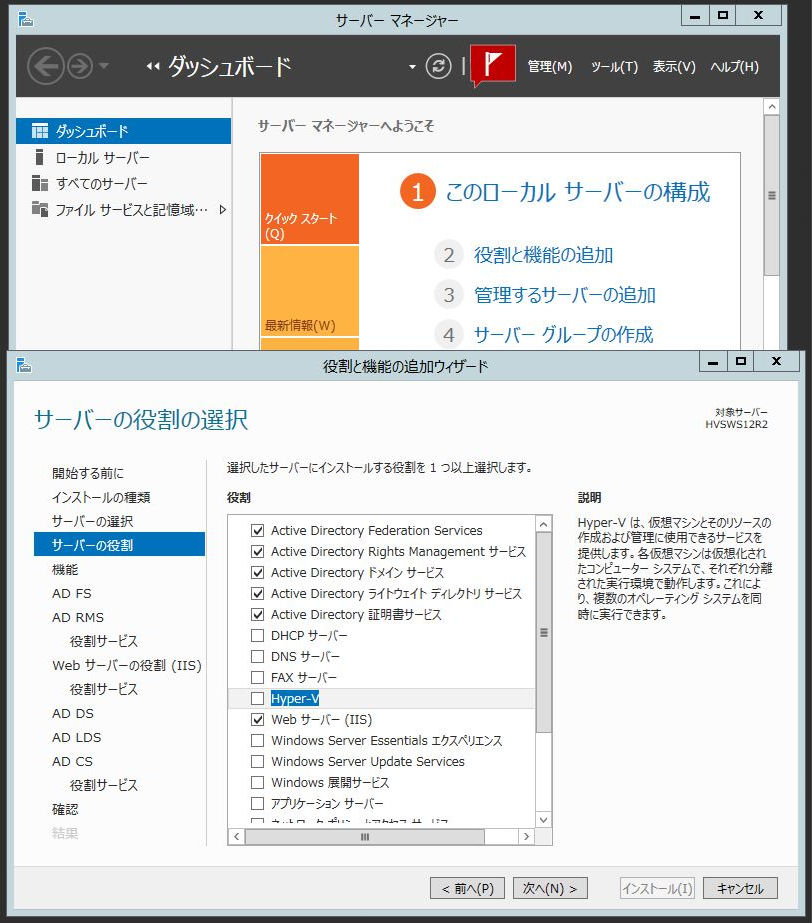Screen dimensions: 812x923
Task: Check the DHCP サーバー checkbox
Action: tap(257, 636)
